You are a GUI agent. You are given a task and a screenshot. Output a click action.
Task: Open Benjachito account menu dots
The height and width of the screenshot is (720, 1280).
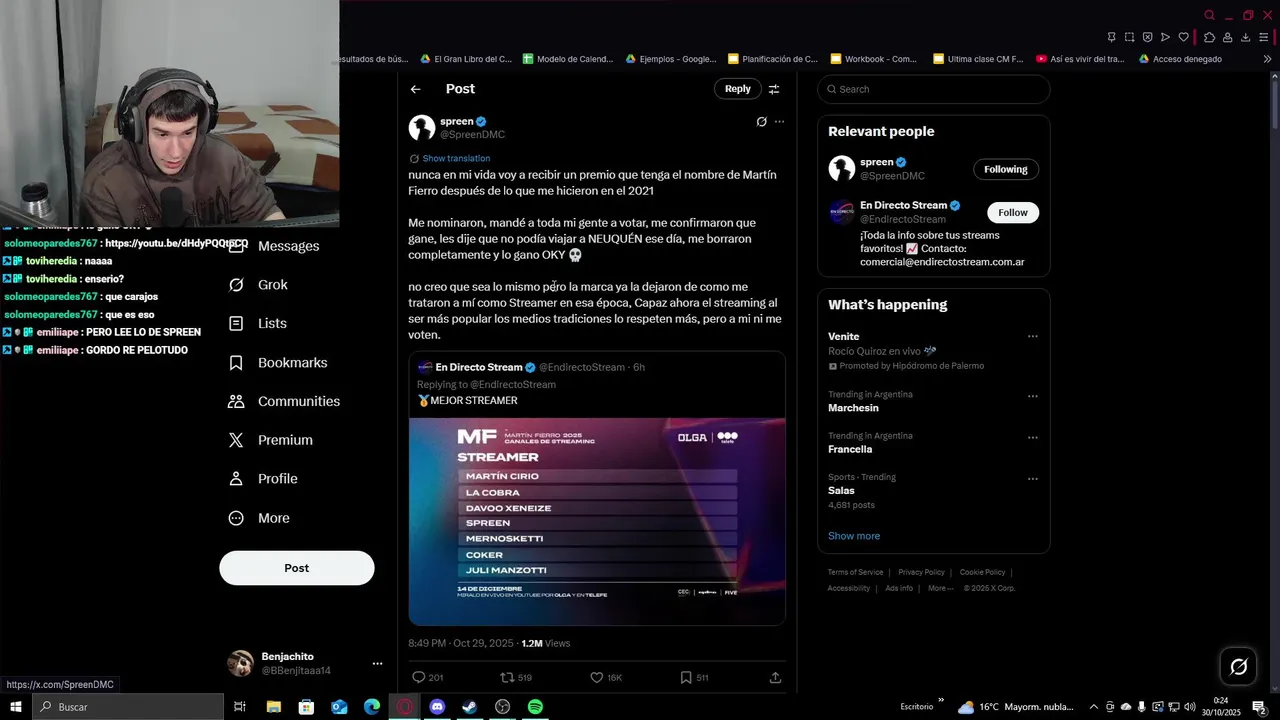(x=377, y=664)
